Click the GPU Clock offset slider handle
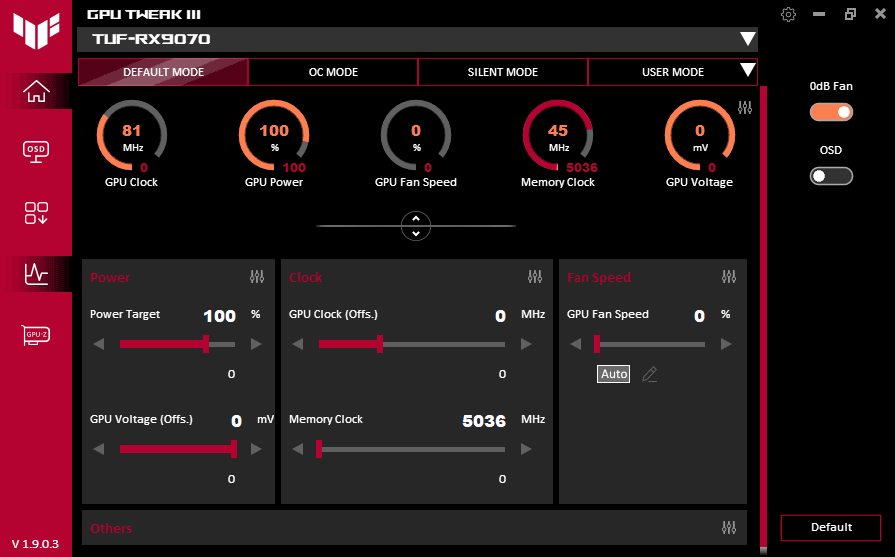The height and width of the screenshot is (557, 895). [x=380, y=344]
